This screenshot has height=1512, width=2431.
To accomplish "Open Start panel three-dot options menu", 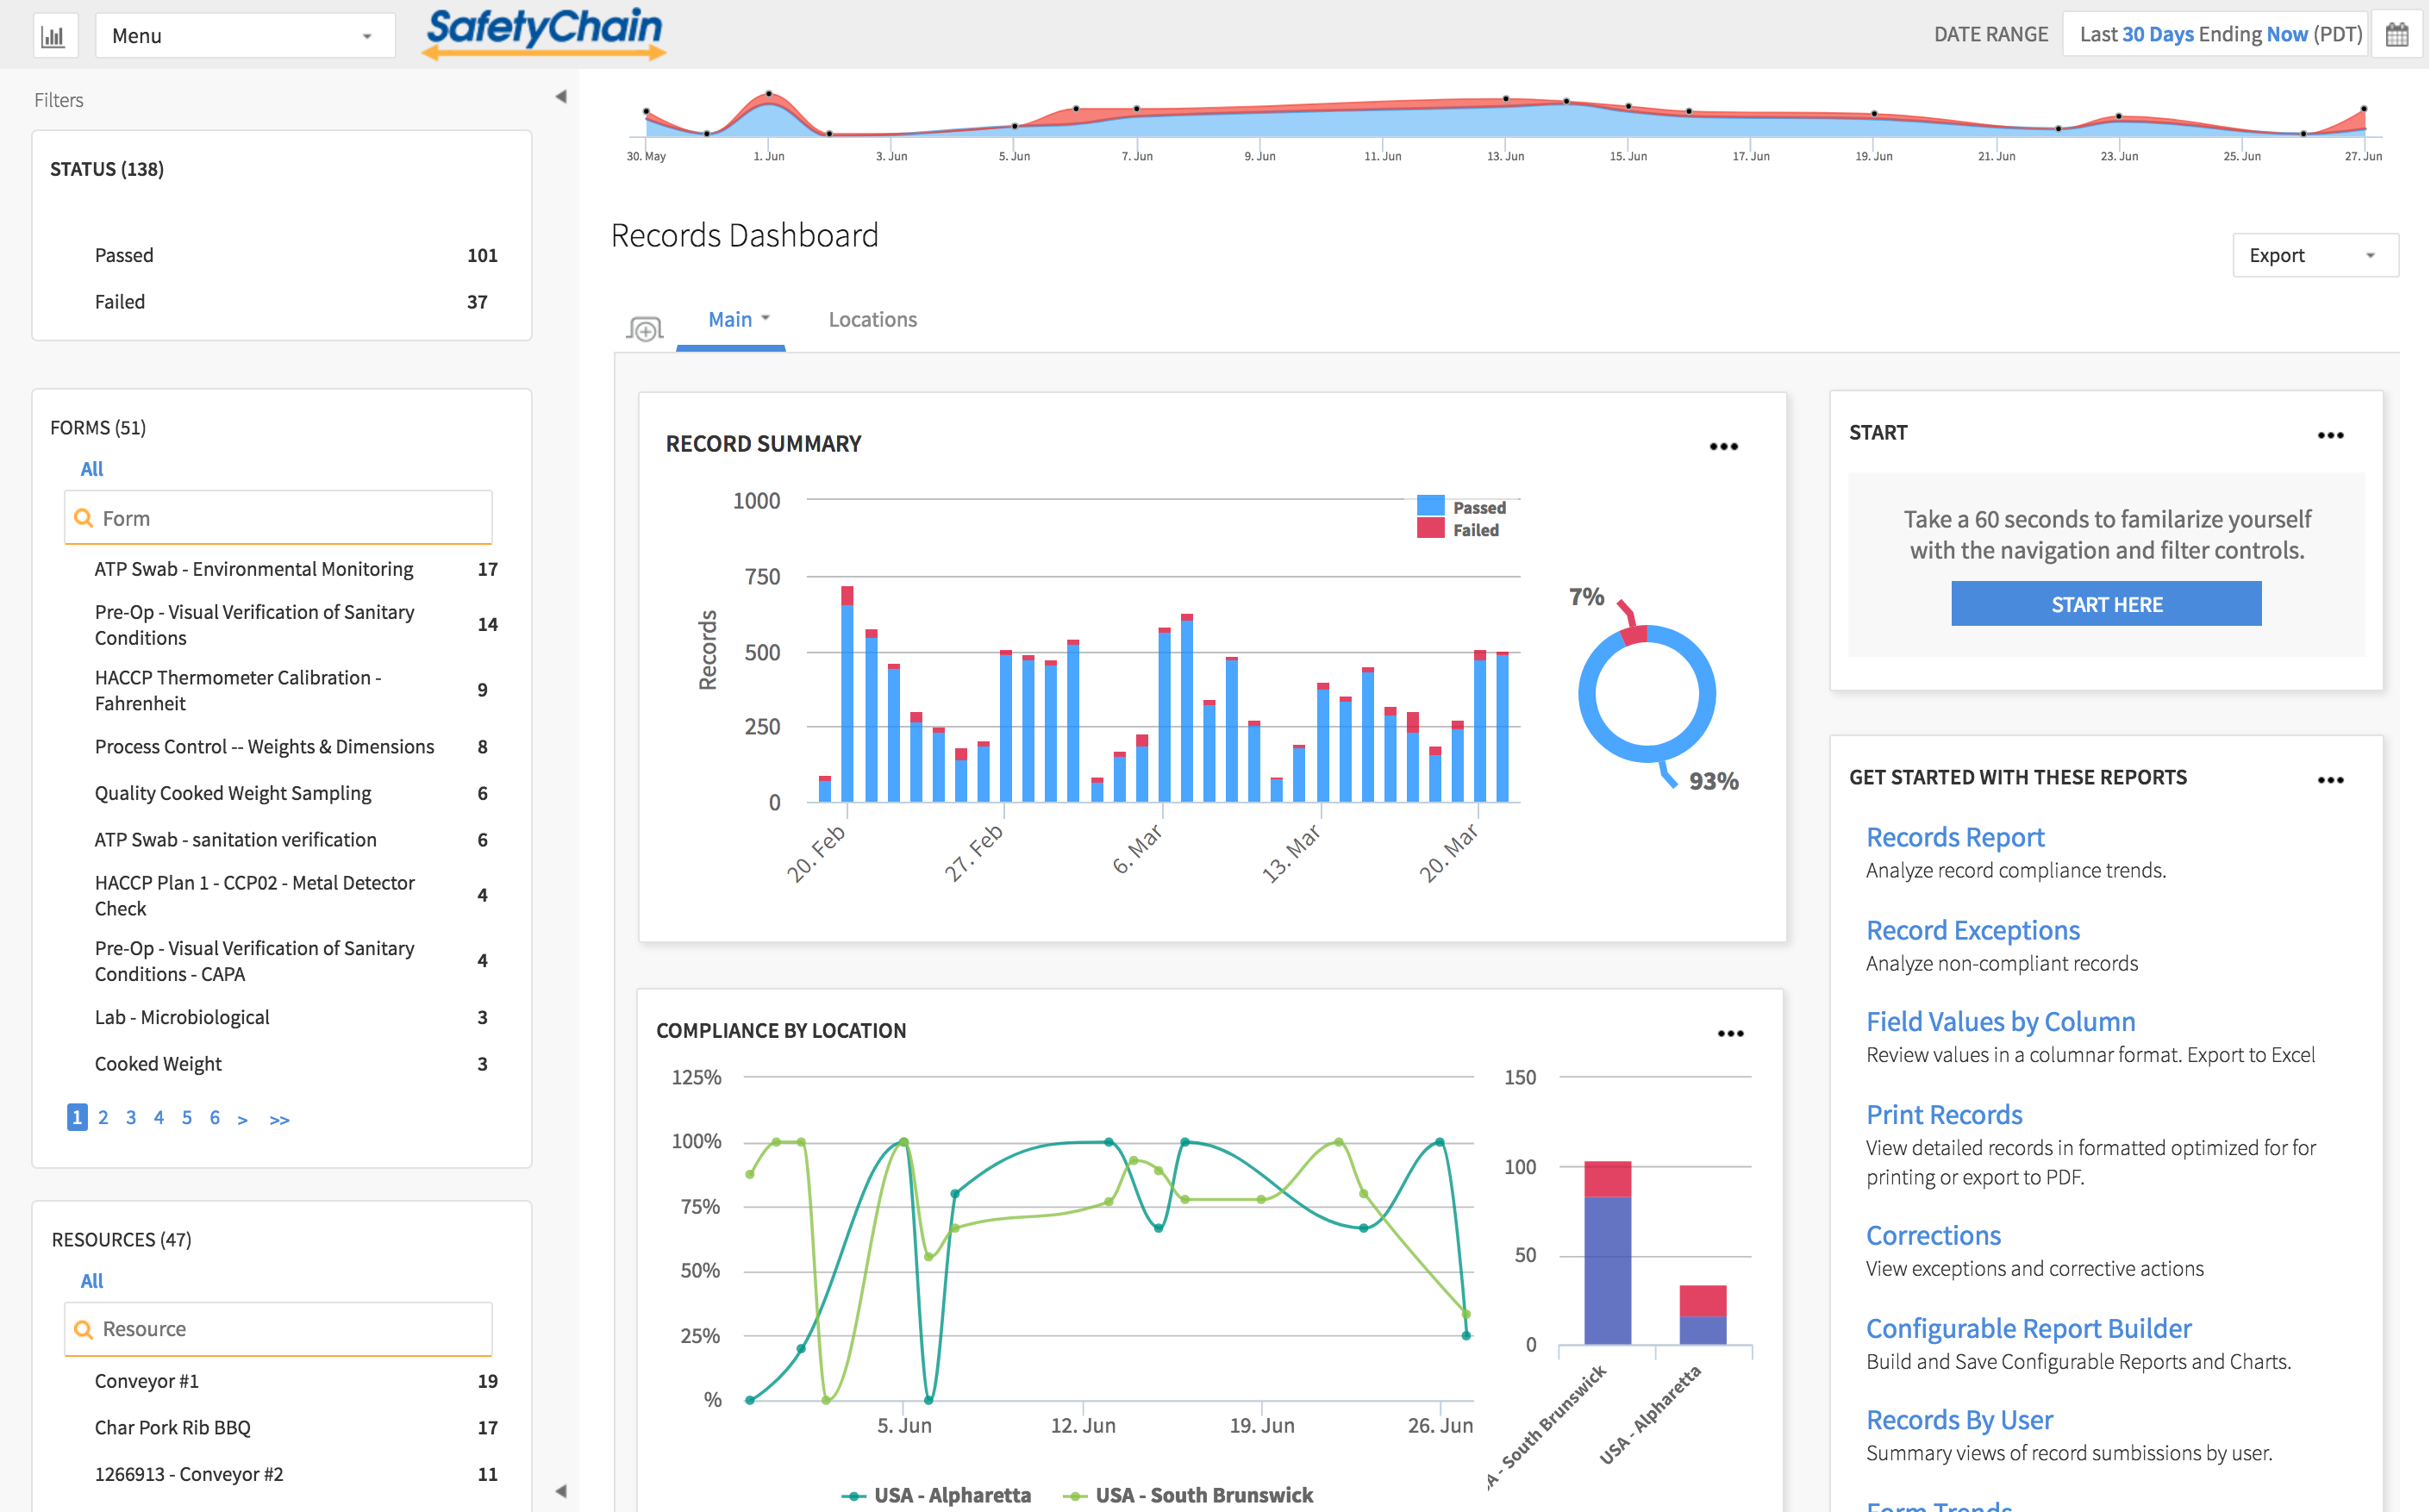I will point(2330,435).
